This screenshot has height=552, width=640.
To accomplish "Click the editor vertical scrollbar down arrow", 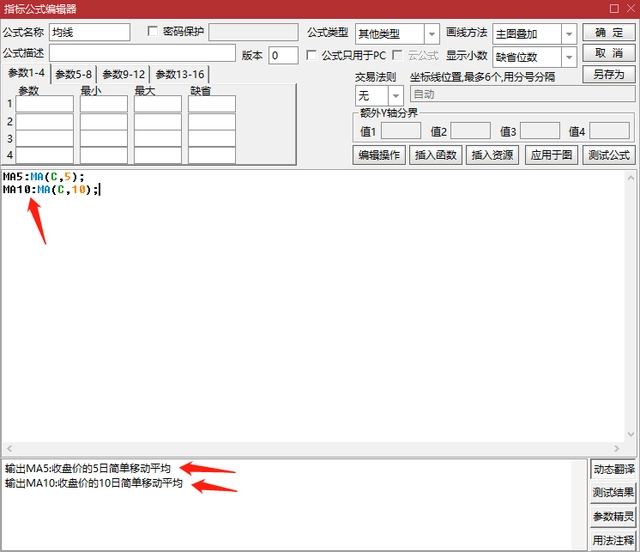I will coord(631,434).
